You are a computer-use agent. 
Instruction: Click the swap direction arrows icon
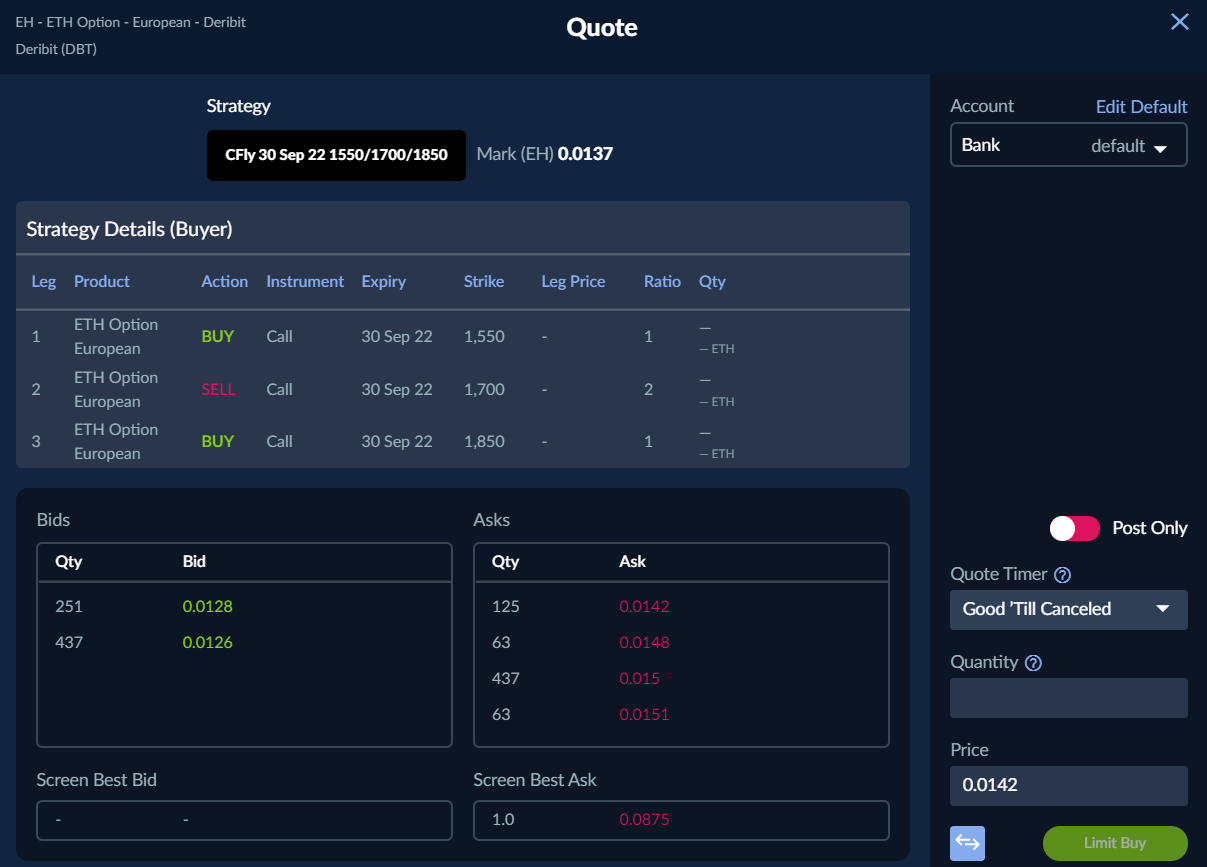click(967, 843)
